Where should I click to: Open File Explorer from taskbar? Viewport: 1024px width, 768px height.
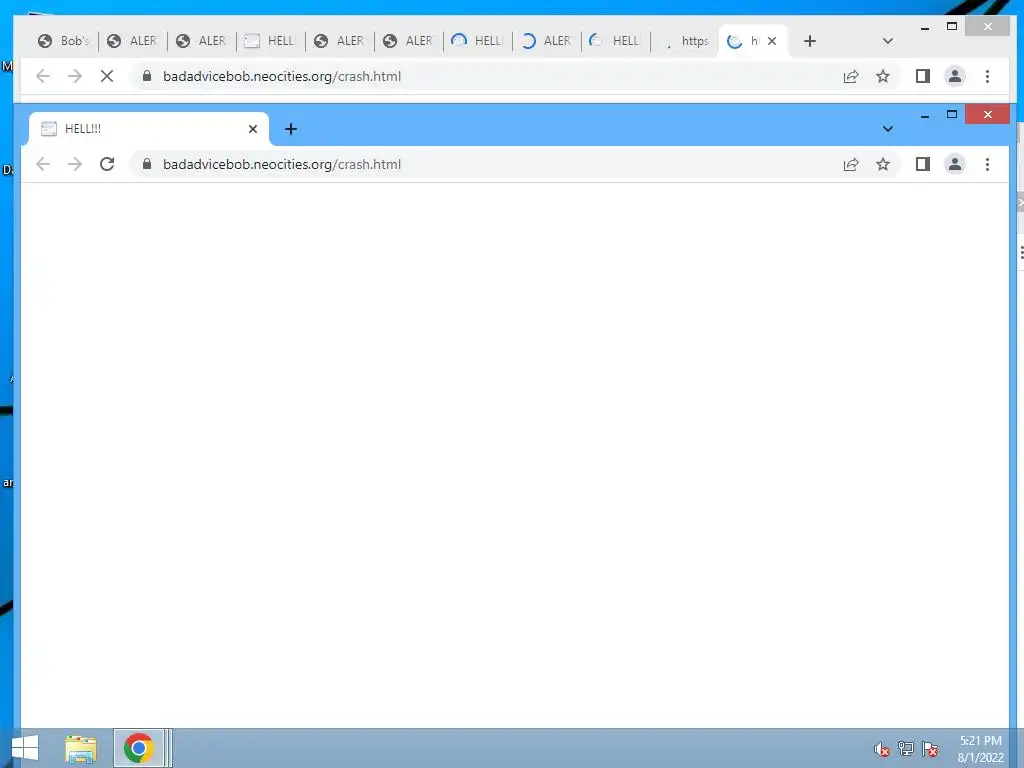81,748
